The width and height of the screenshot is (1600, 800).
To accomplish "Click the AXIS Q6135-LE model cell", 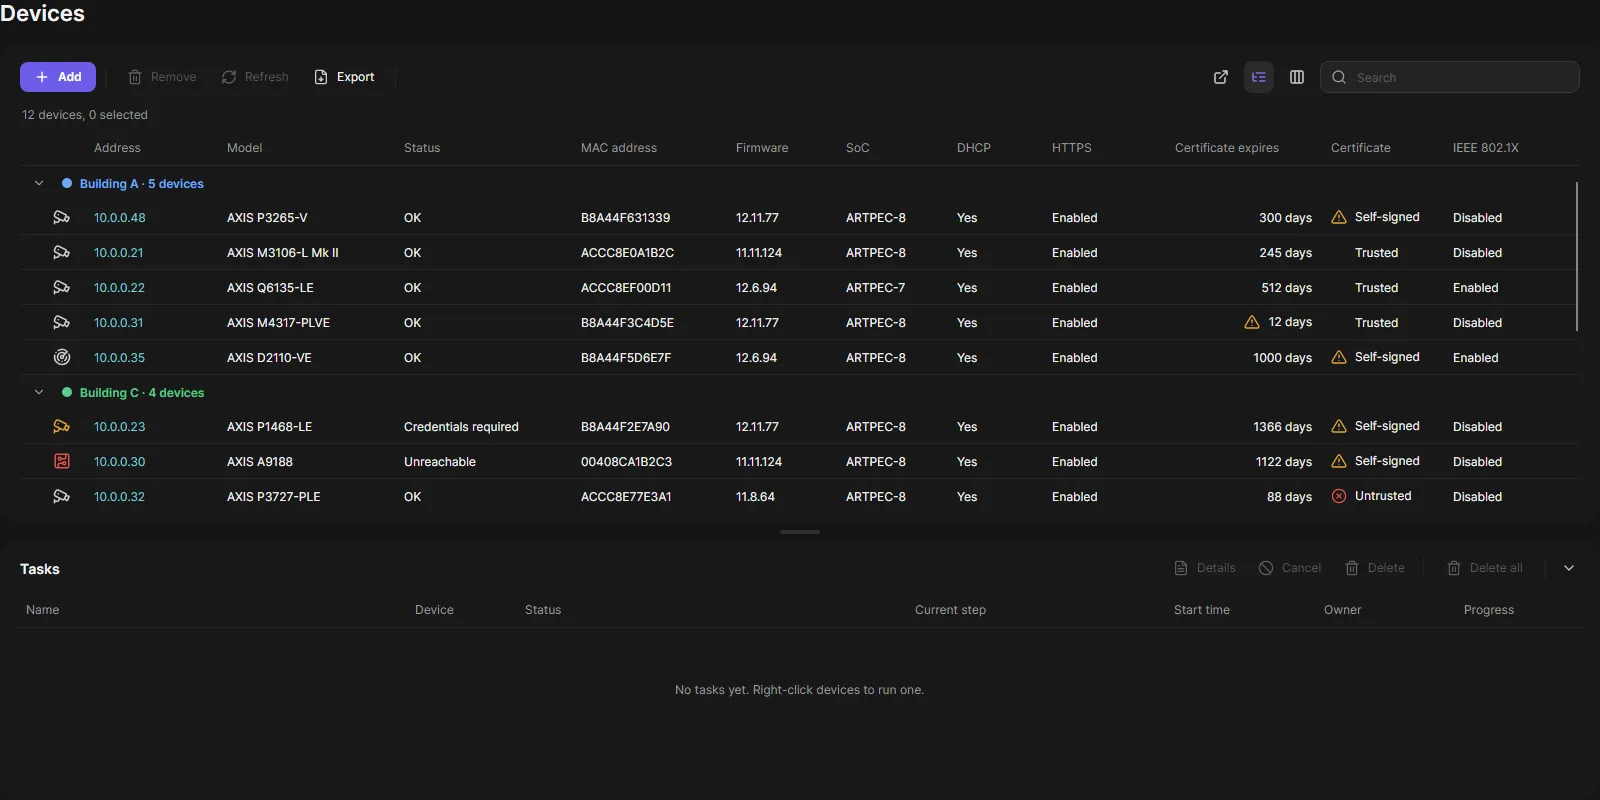I will (x=270, y=288).
